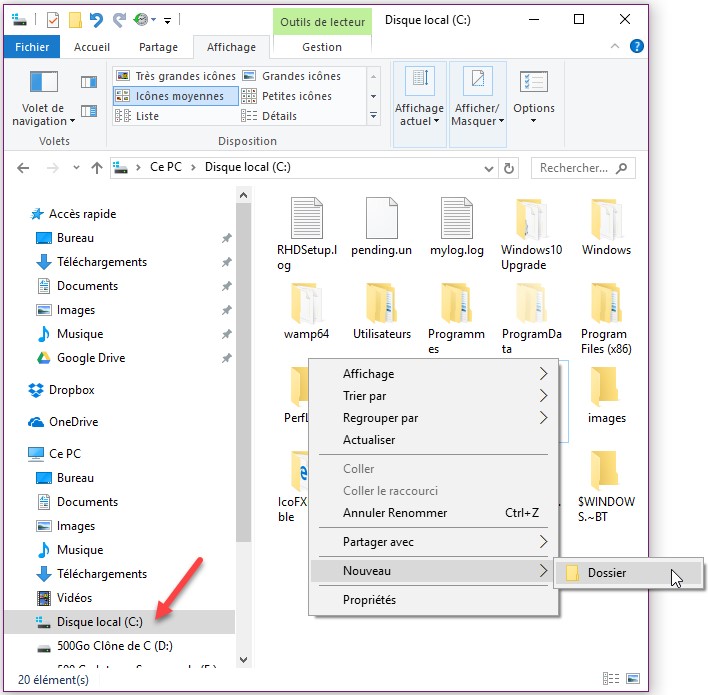Open the wamp64 folder icon

coord(306,305)
